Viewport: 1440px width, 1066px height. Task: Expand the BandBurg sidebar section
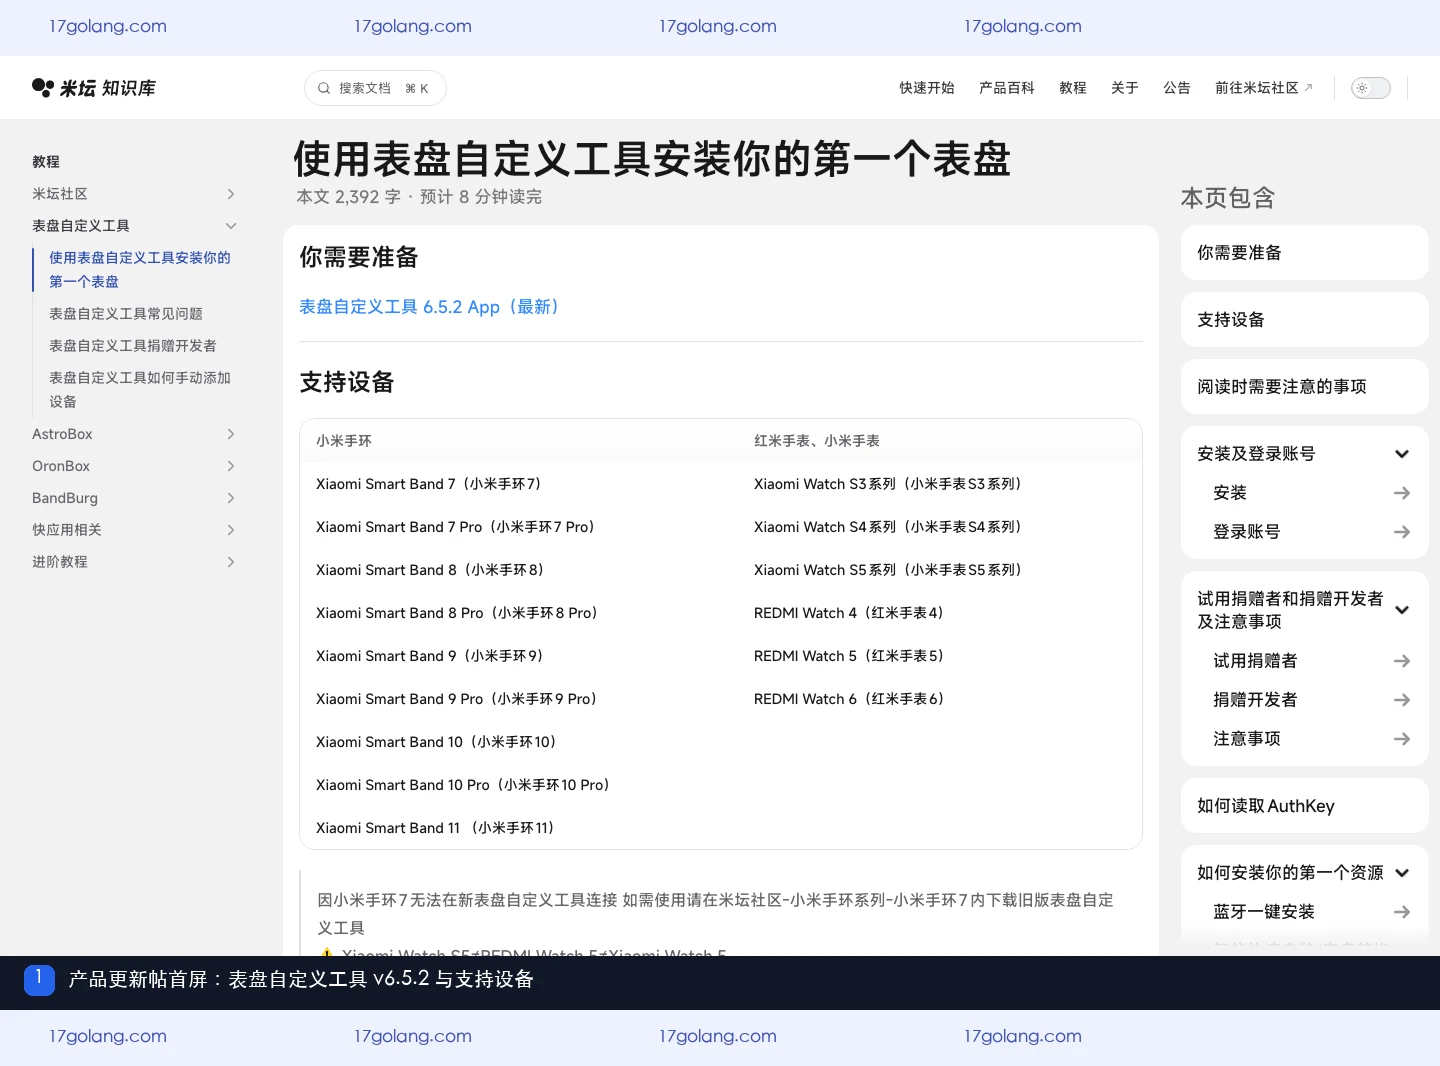click(x=231, y=498)
